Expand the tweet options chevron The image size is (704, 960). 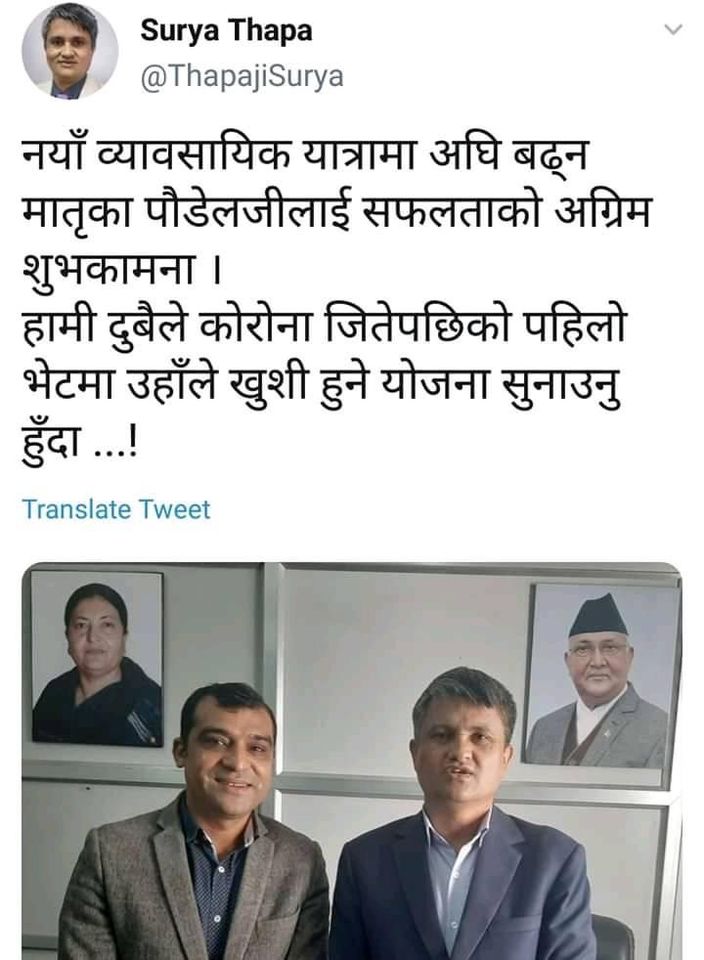(673, 29)
